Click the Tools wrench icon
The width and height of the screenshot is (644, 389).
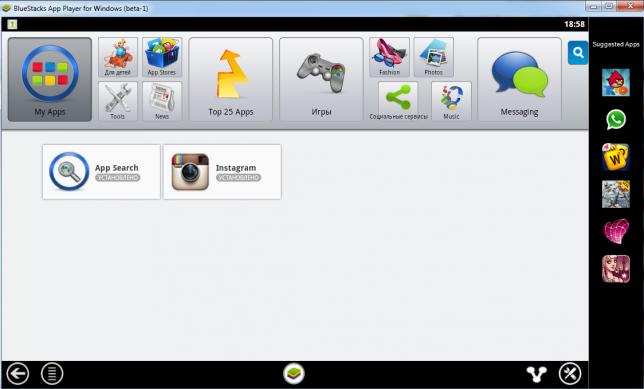(x=117, y=101)
